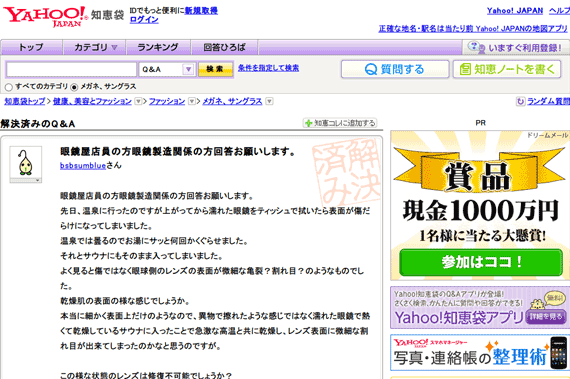The width and height of the screenshot is (570, 379).
Task: Open the Yahoo! JAPANの地図アプリ promo link
Action: pyautogui.click(x=473, y=29)
